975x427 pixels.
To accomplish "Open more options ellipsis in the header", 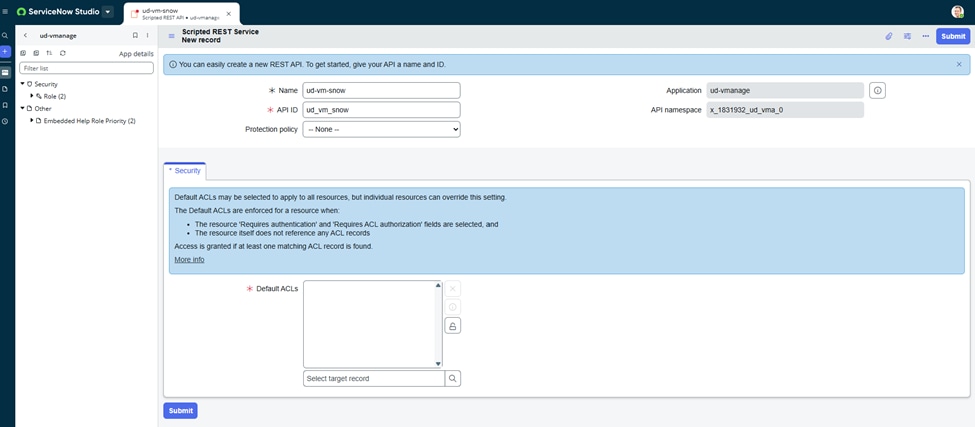I will pyautogui.click(x=926, y=36).
